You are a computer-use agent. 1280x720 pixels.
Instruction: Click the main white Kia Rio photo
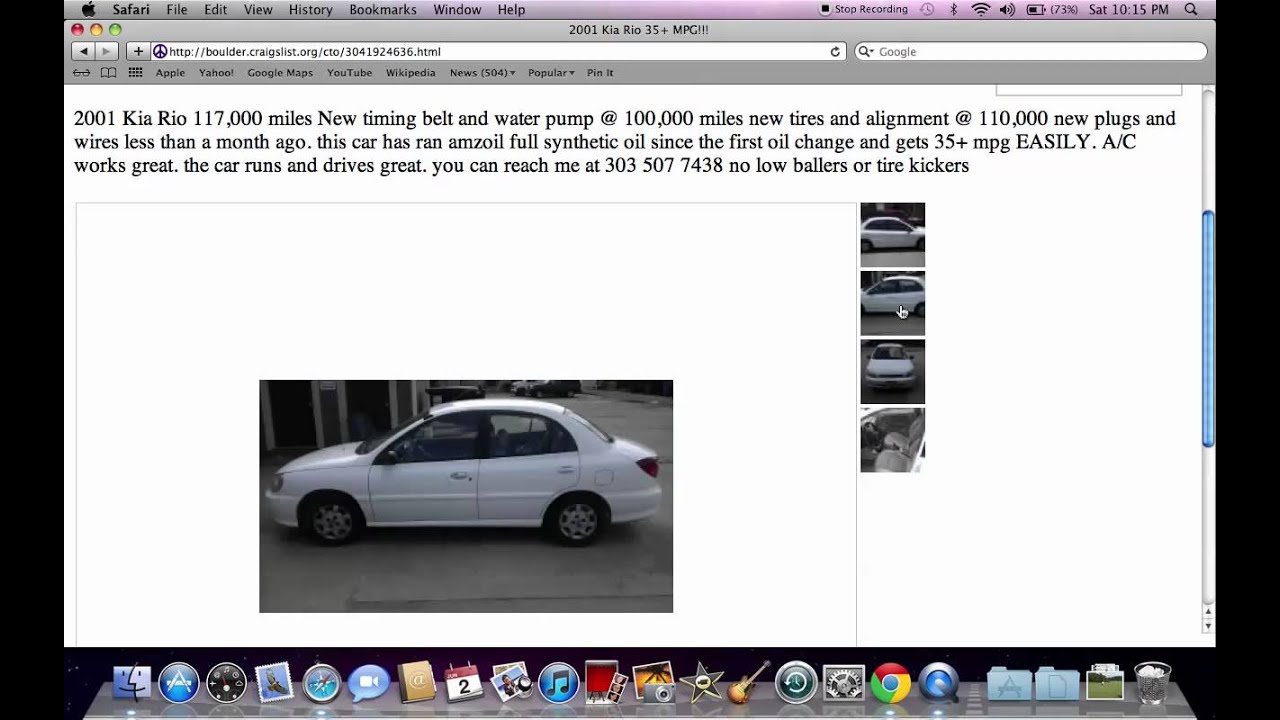coord(466,496)
